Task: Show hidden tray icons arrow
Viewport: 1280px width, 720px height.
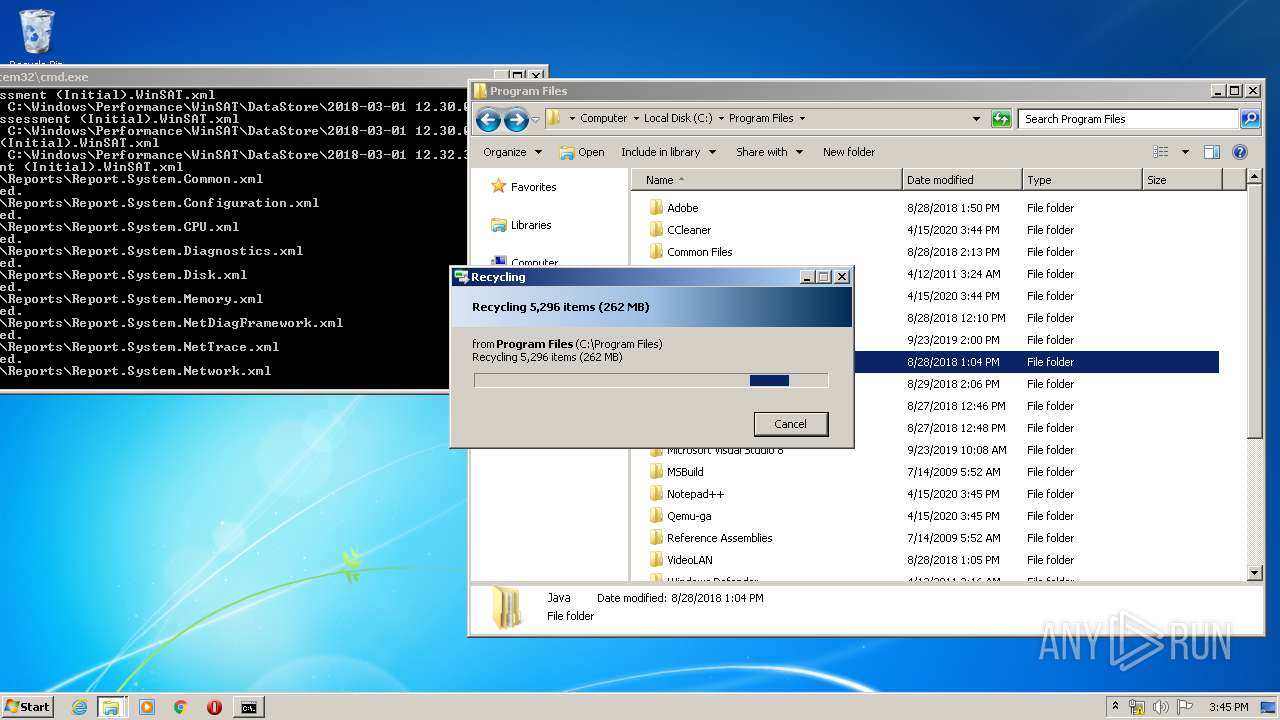Action: tap(1115, 706)
